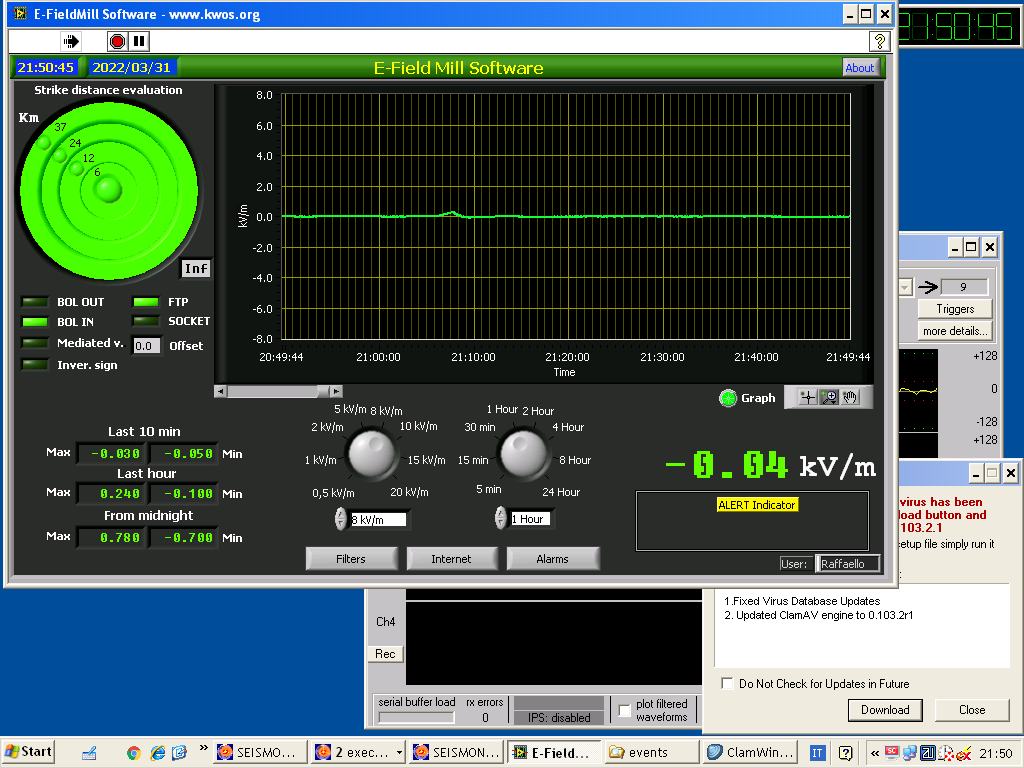Click the time span rotary knob
Screen dimensions: 1024x768
(524, 453)
